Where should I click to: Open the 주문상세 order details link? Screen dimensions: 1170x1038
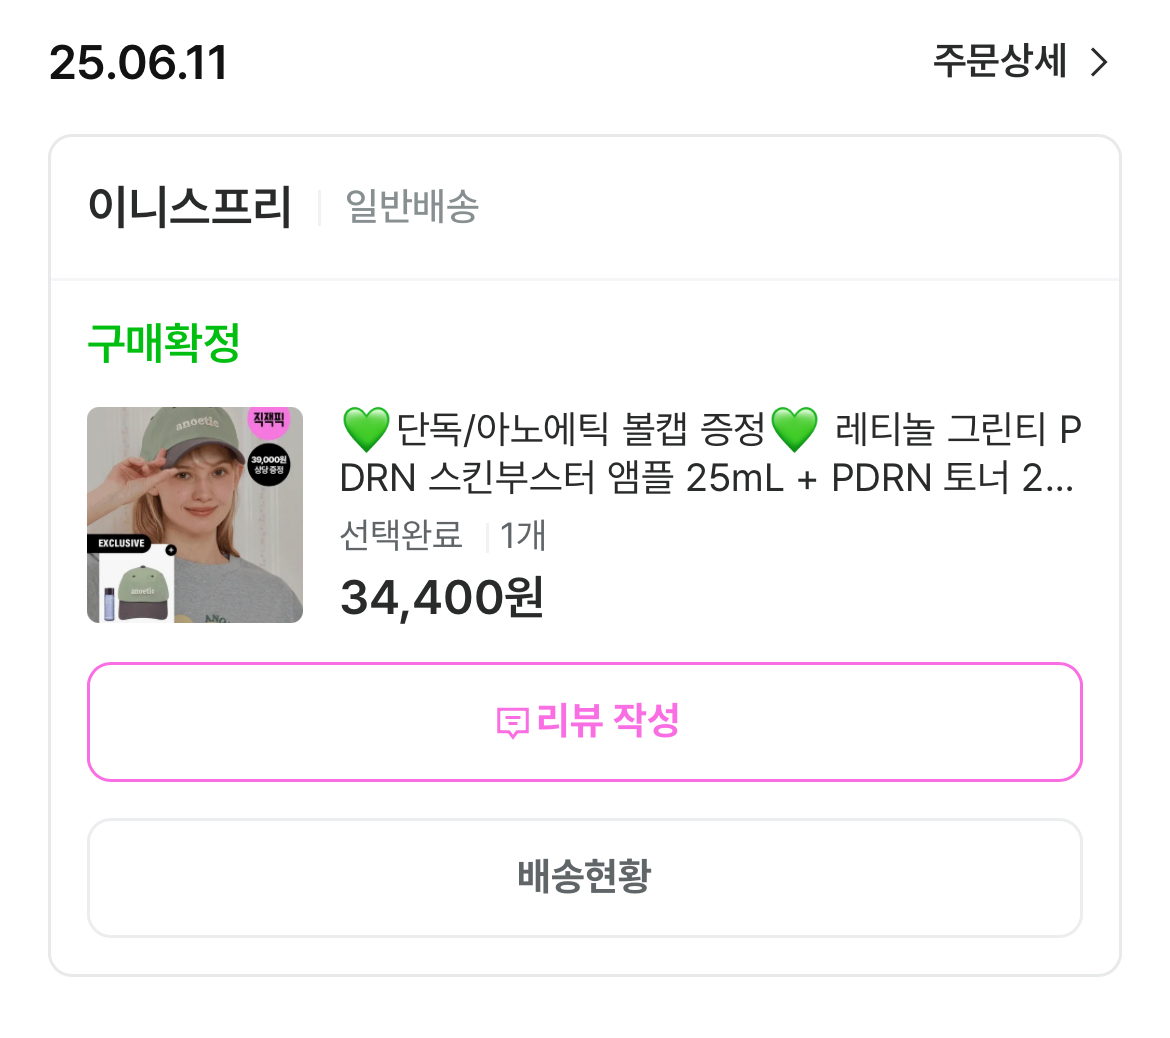(1000, 62)
